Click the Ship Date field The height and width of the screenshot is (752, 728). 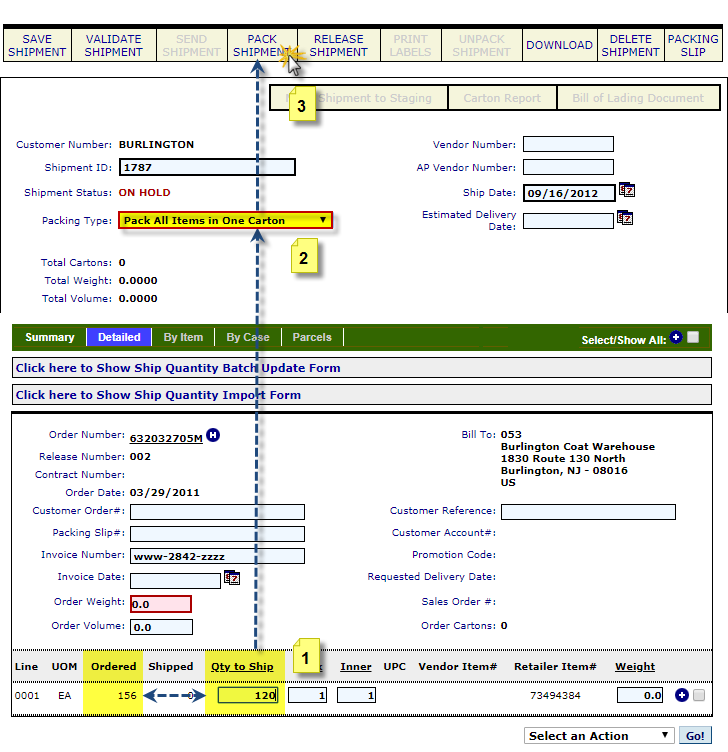click(x=569, y=193)
